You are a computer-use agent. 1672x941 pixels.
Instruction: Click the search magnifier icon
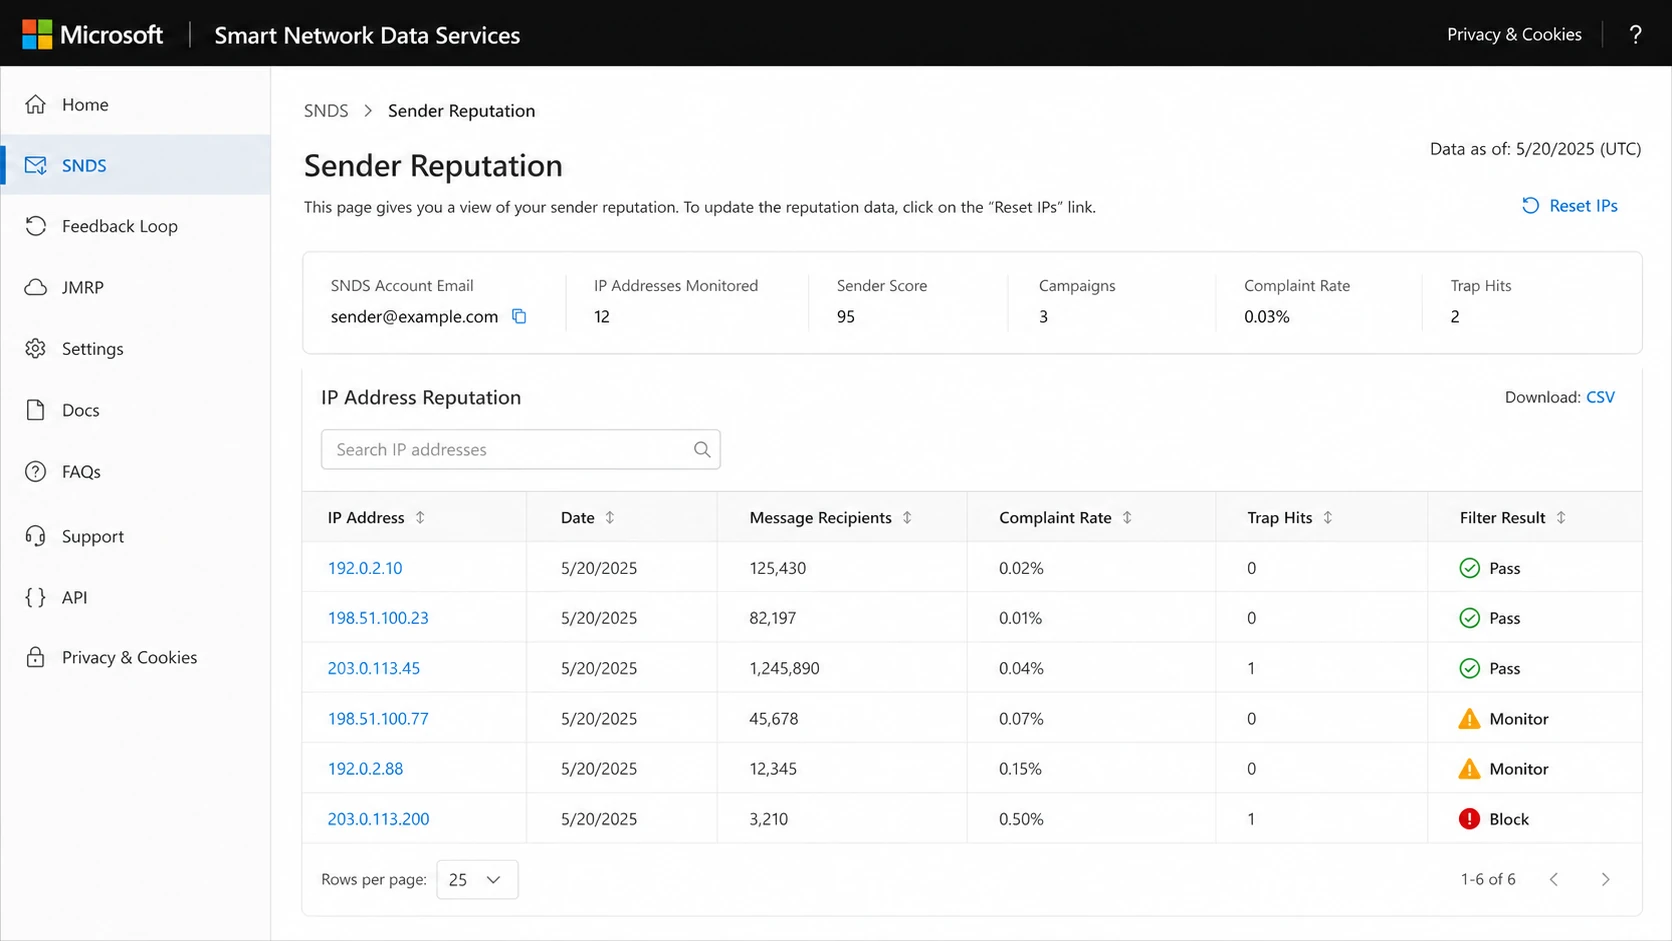click(x=702, y=450)
